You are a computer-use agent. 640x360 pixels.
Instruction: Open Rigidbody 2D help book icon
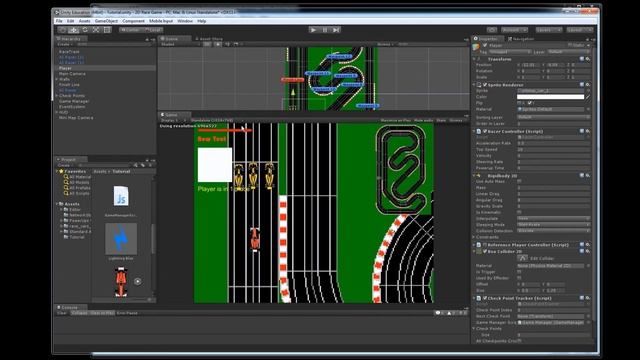pos(582,176)
